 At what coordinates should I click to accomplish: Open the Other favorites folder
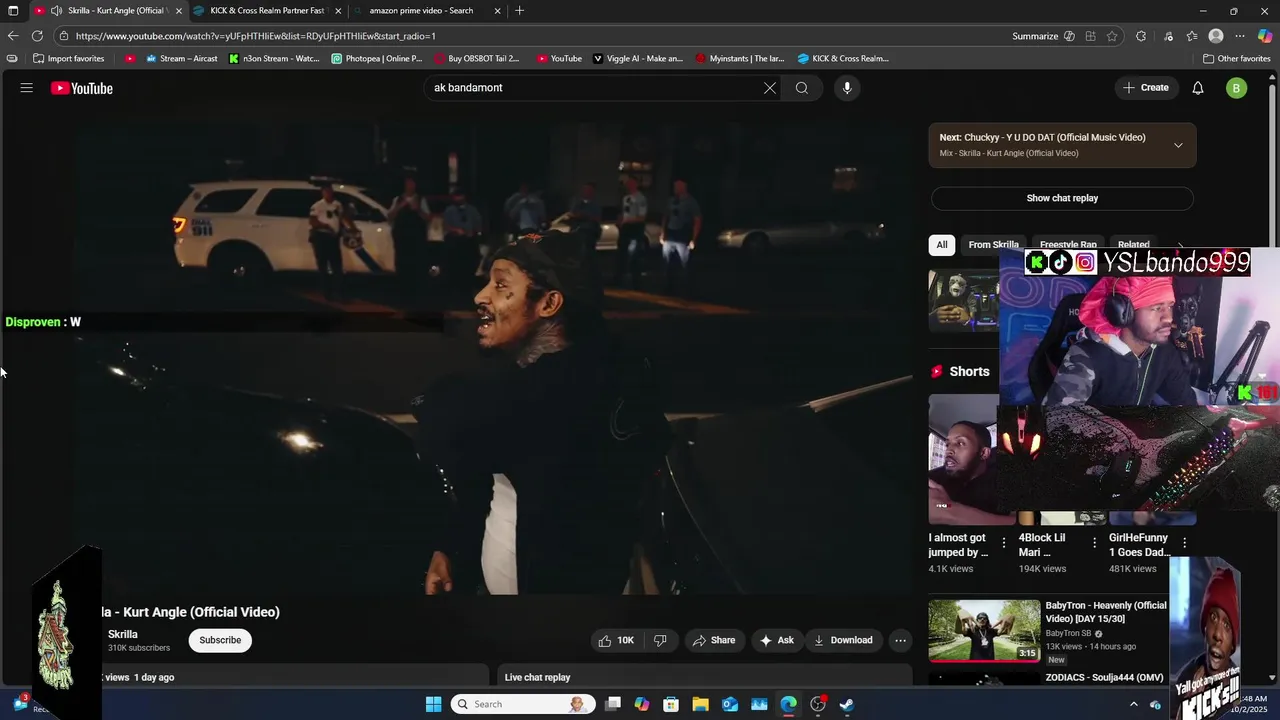coord(1236,59)
